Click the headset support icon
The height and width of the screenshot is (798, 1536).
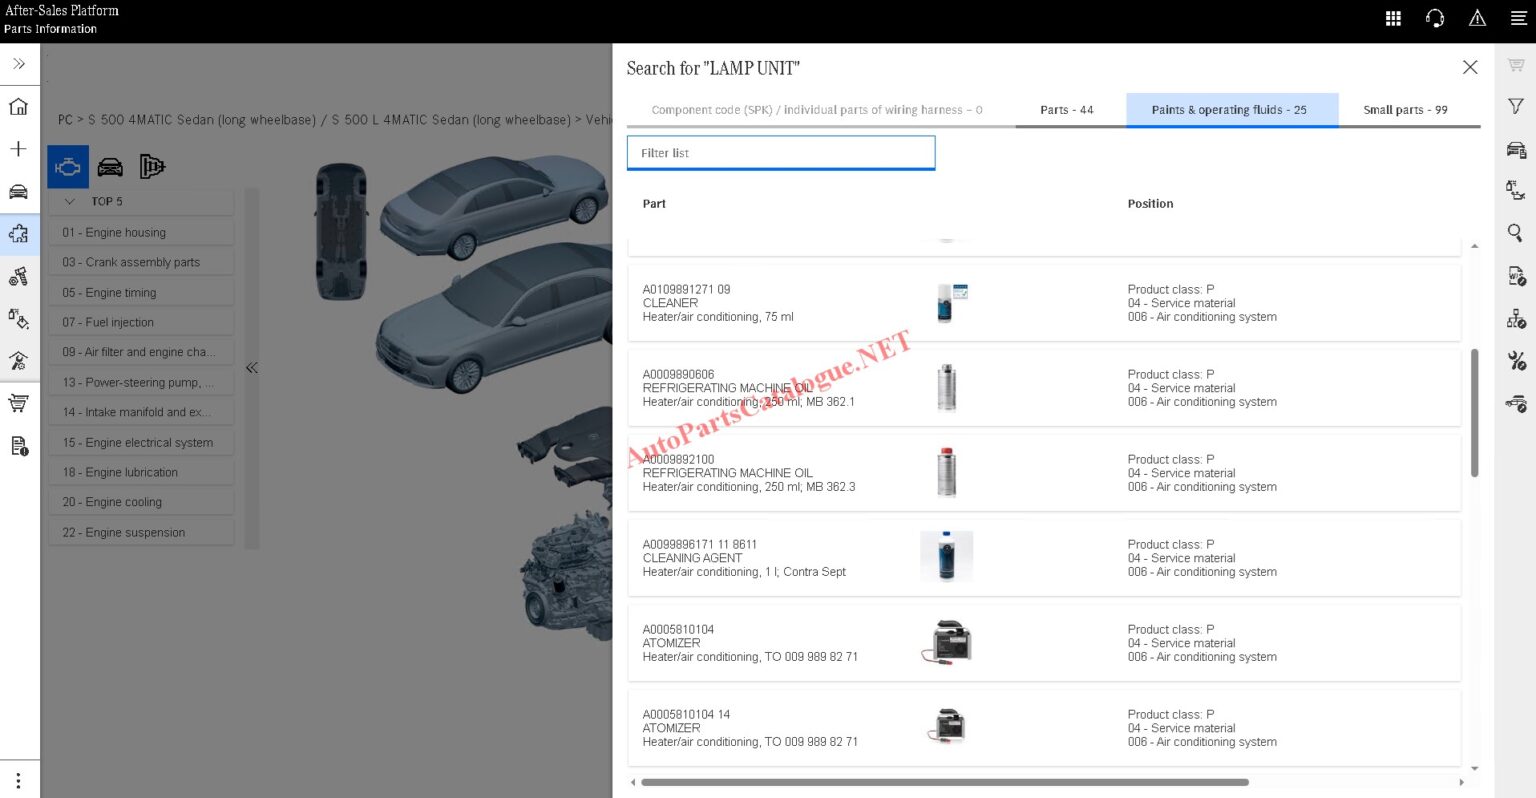point(1435,18)
